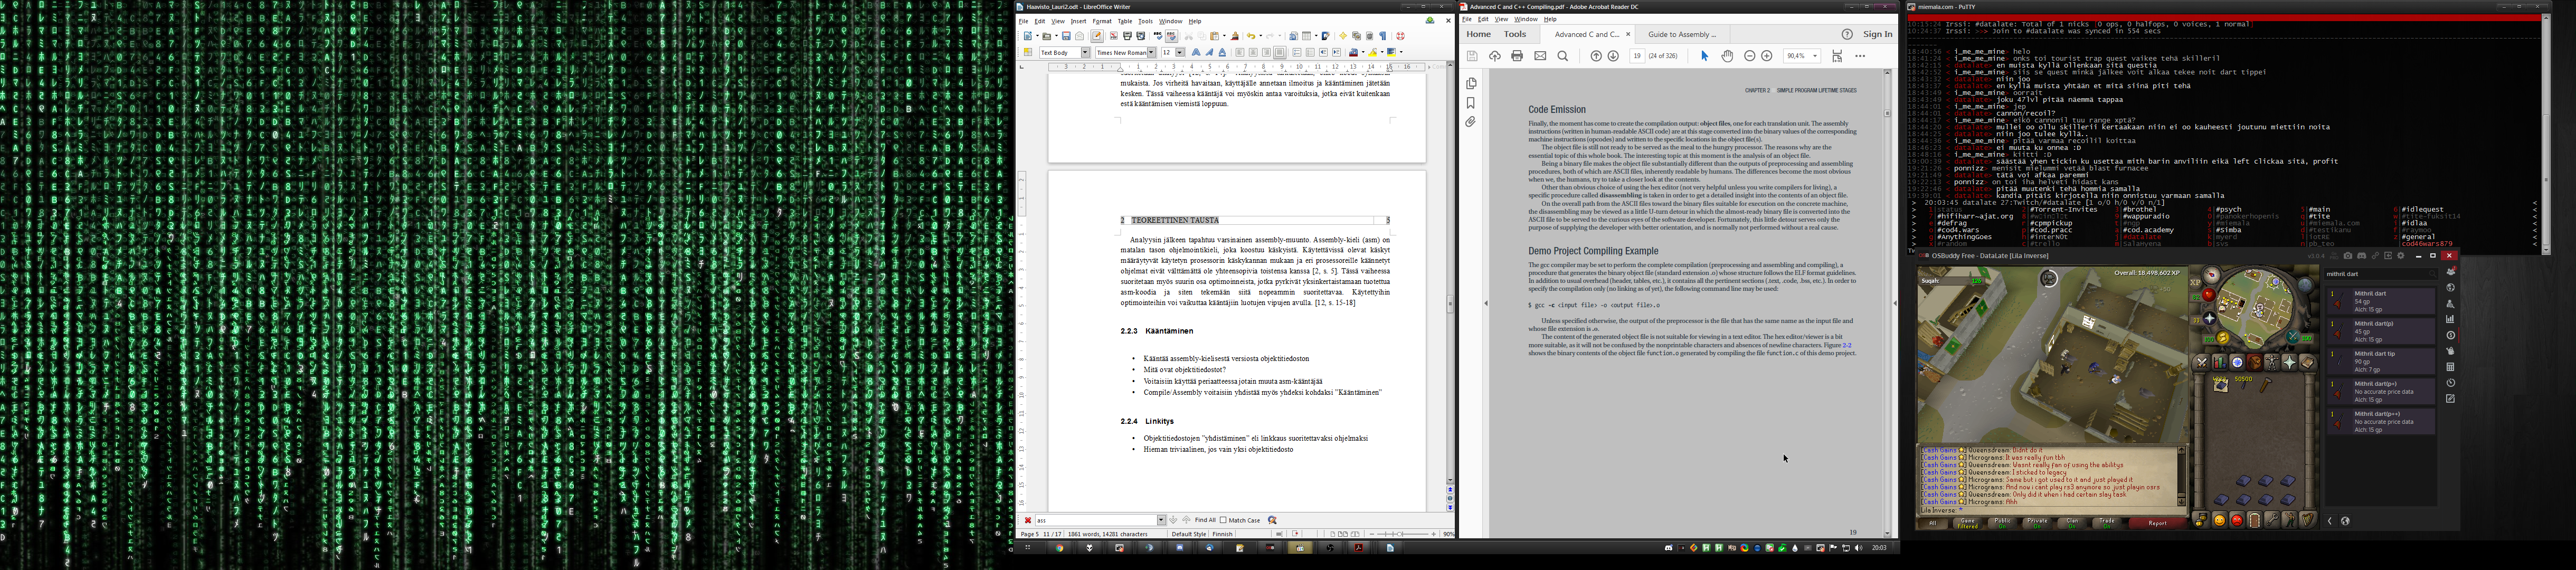Click the Acrobat zoom out minus icon

[x=1749, y=56]
